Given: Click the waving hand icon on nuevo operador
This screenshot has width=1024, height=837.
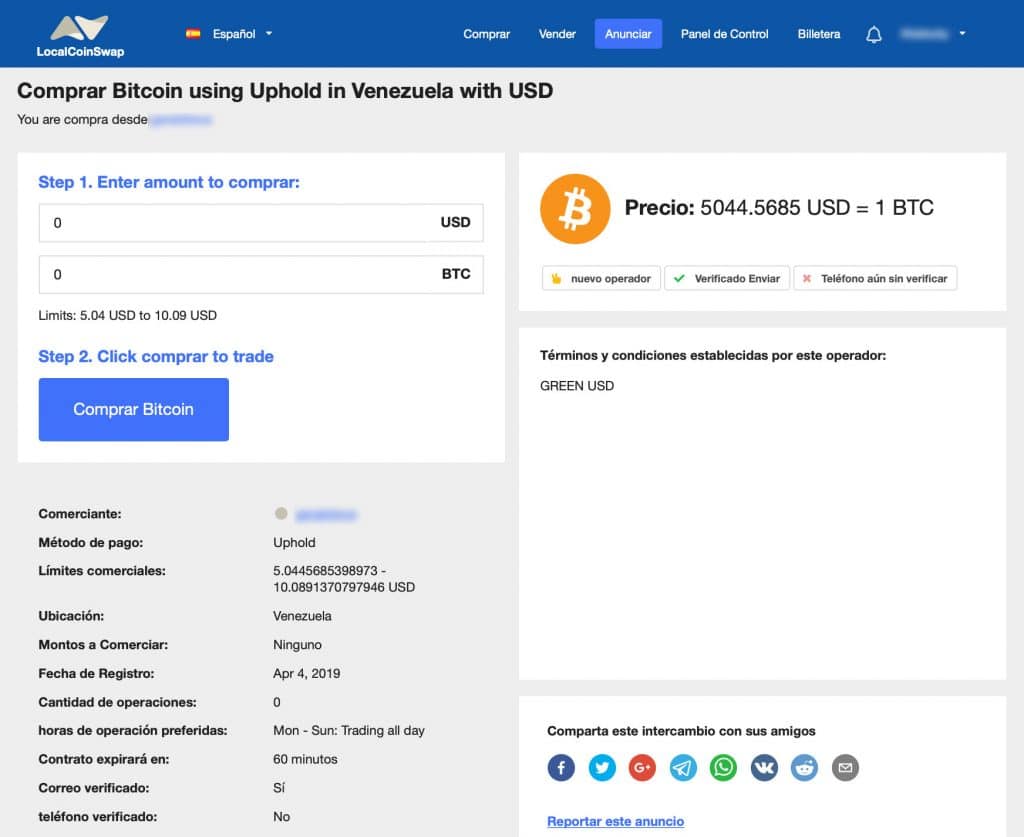Looking at the screenshot, I should click(556, 278).
